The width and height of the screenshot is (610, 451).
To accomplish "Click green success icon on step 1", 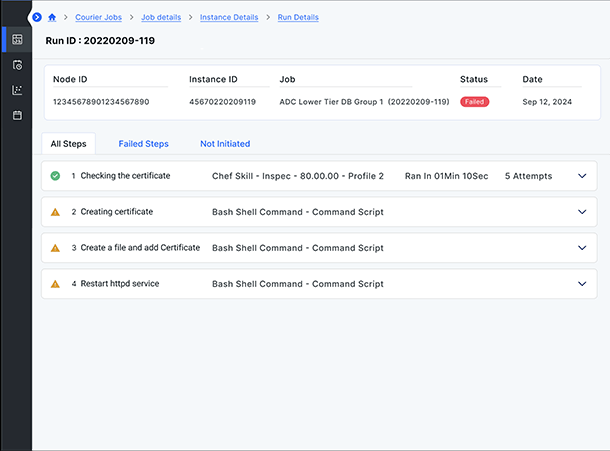I will click(56, 176).
